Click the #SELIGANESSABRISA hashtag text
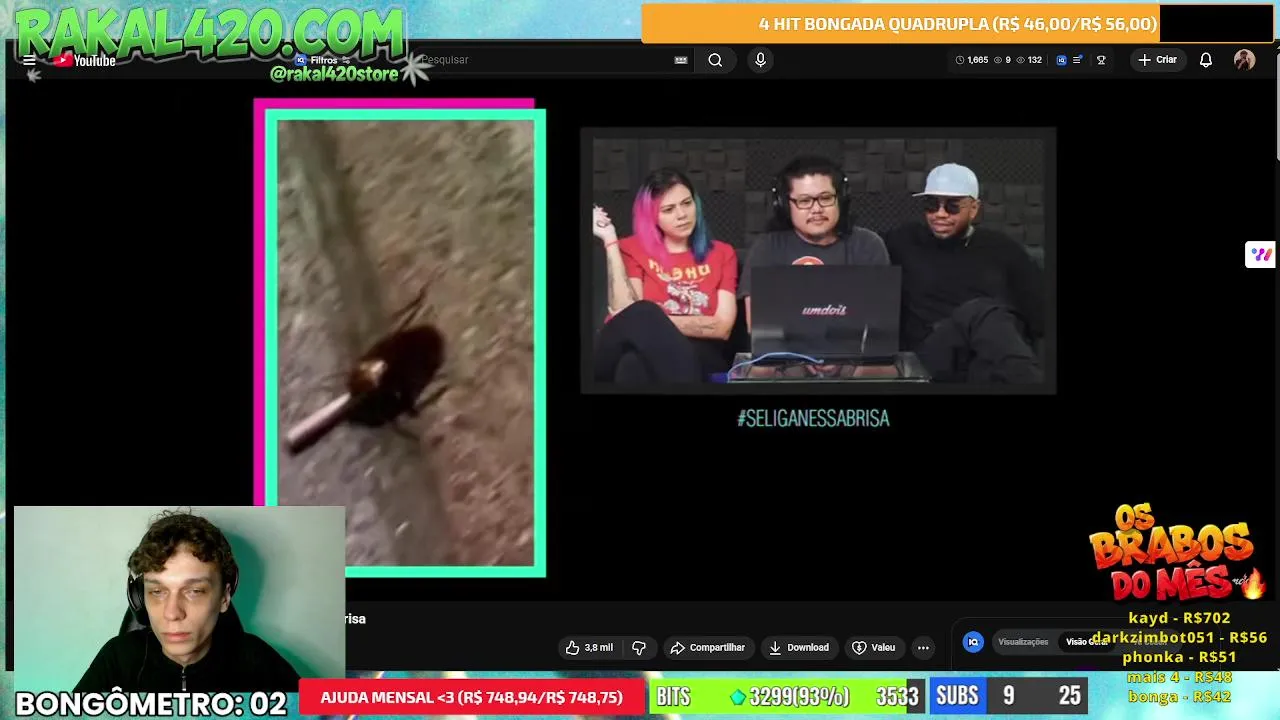The image size is (1280, 720). pyautogui.click(x=813, y=419)
